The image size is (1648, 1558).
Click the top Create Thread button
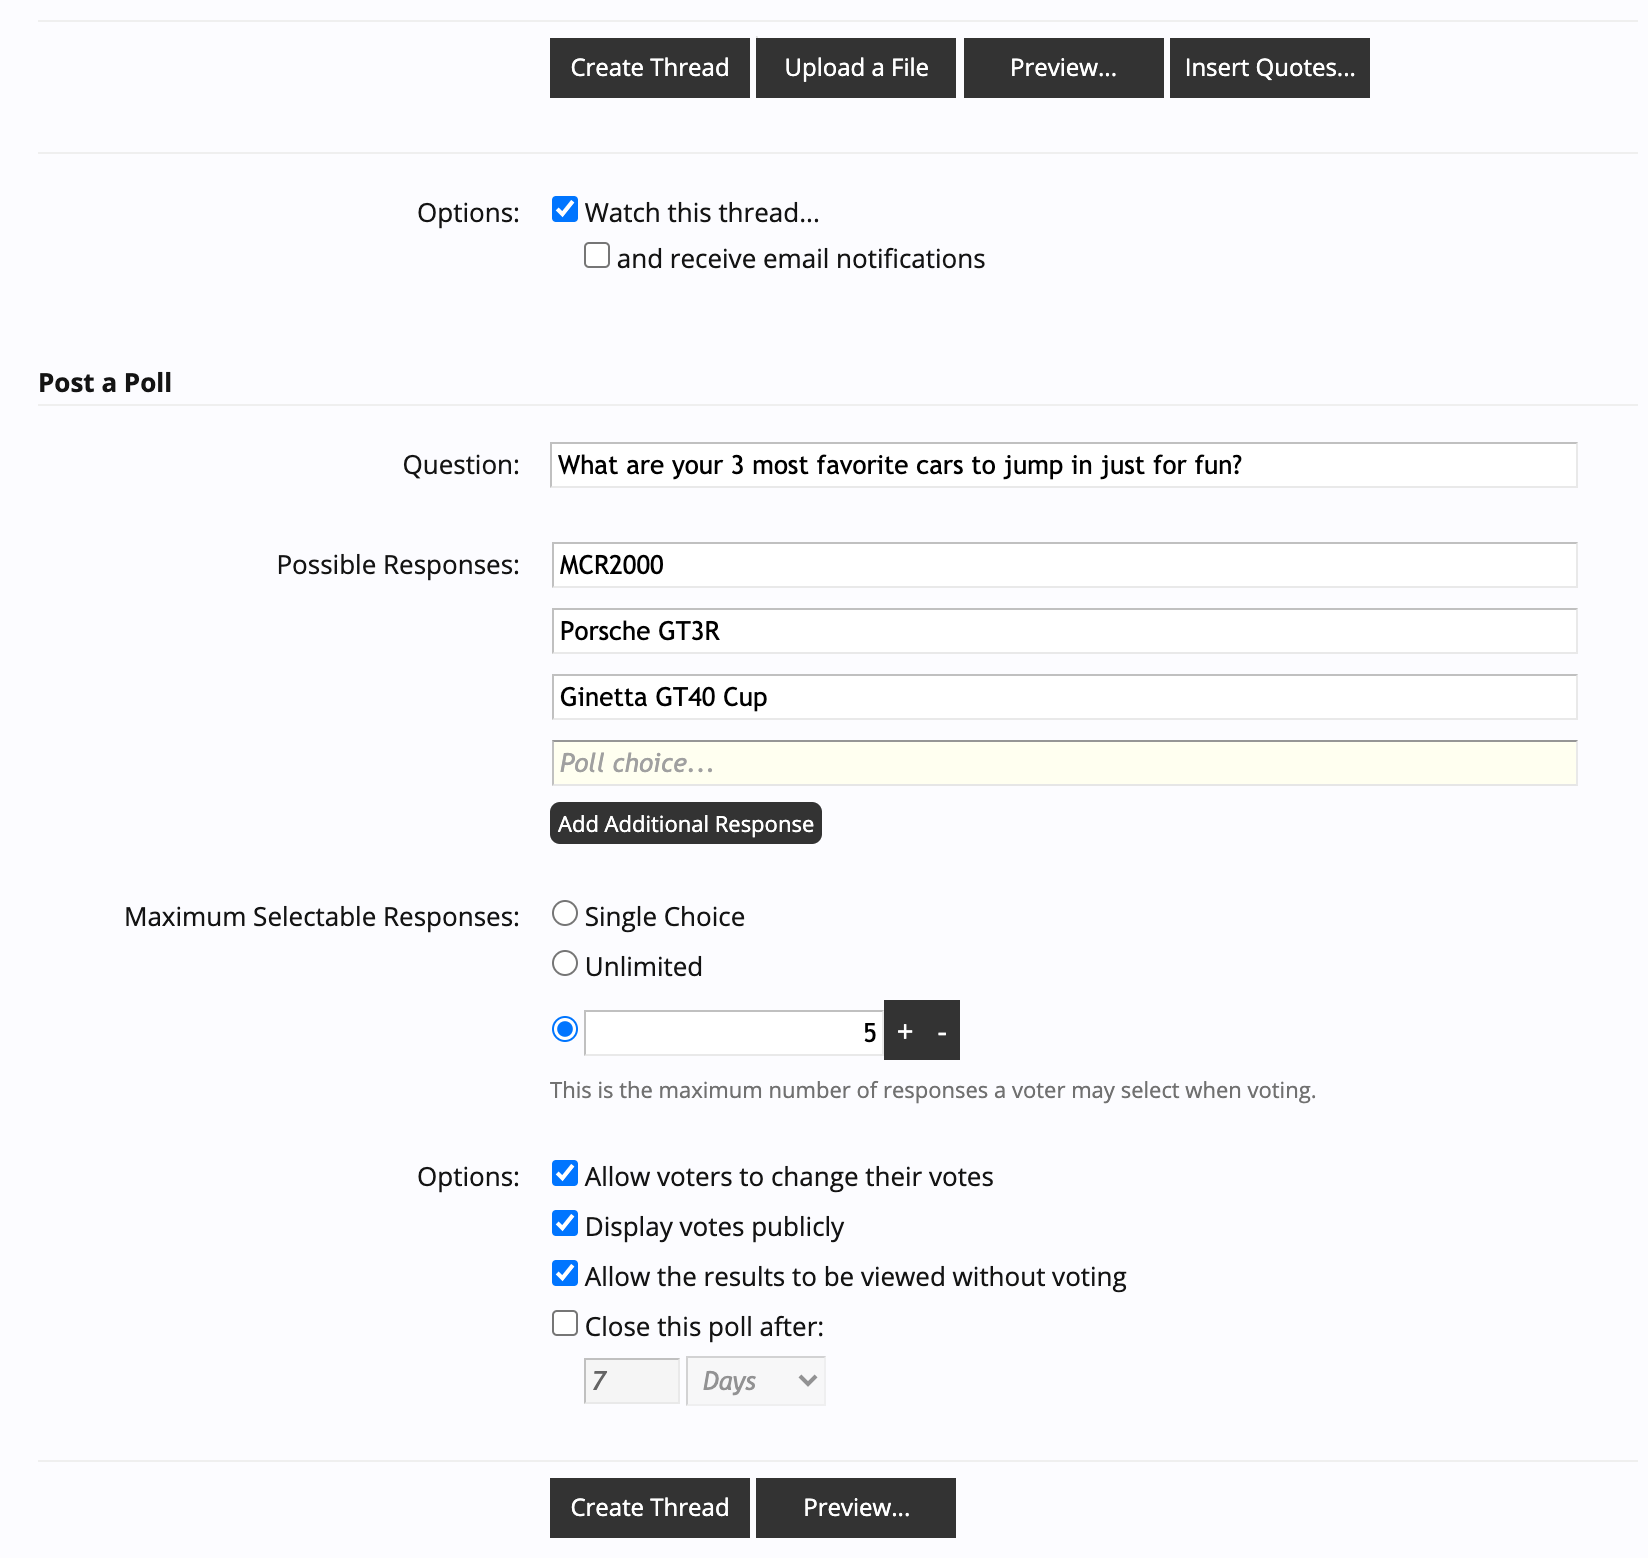(x=649, y=68)
